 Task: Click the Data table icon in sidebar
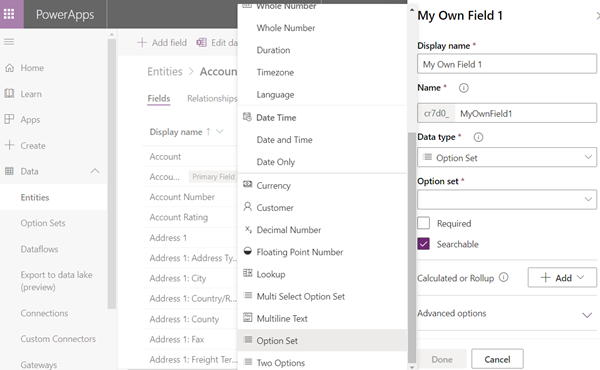(x=10, y=171)
